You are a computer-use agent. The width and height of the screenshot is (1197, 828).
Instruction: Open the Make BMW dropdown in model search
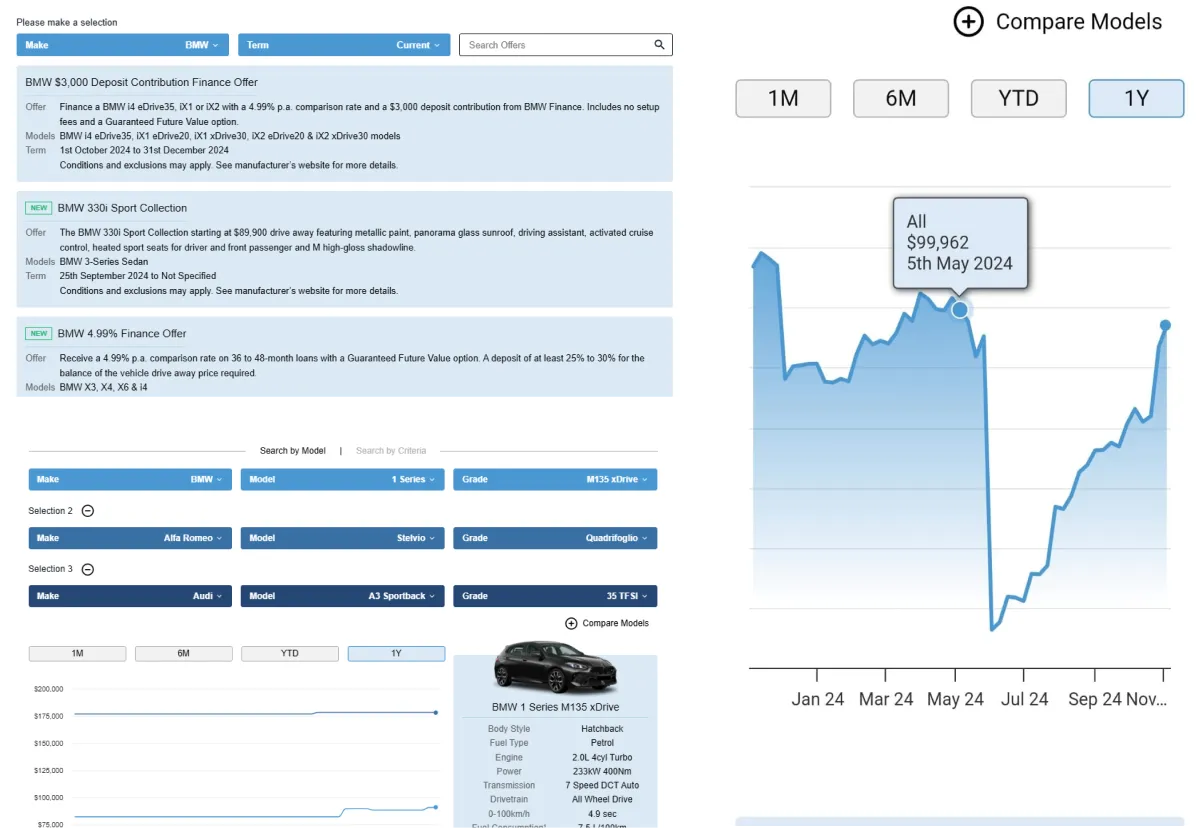click(x=130, y=479)
